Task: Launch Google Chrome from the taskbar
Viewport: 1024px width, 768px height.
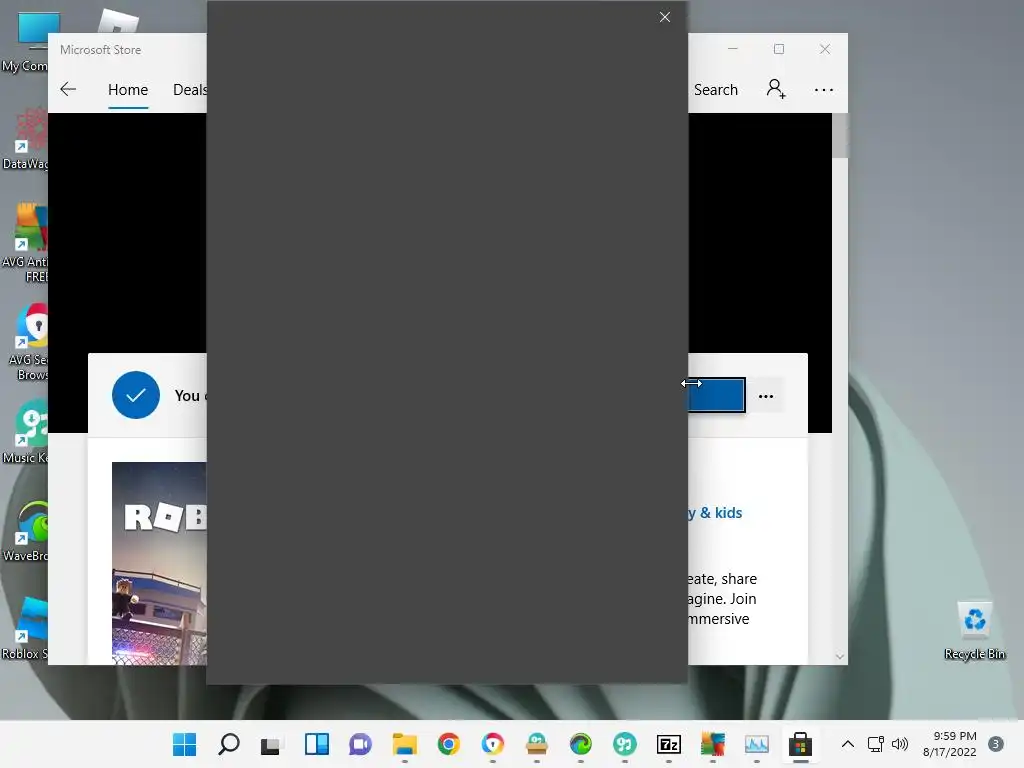Action: coord(449,744)
